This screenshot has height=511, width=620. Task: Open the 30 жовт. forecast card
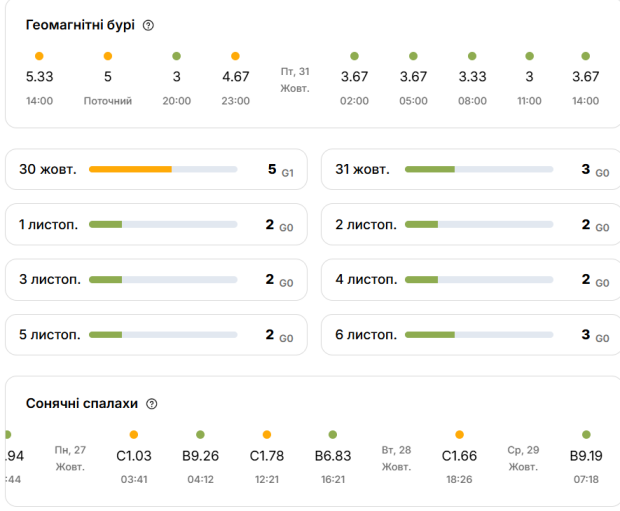point(157,170)
